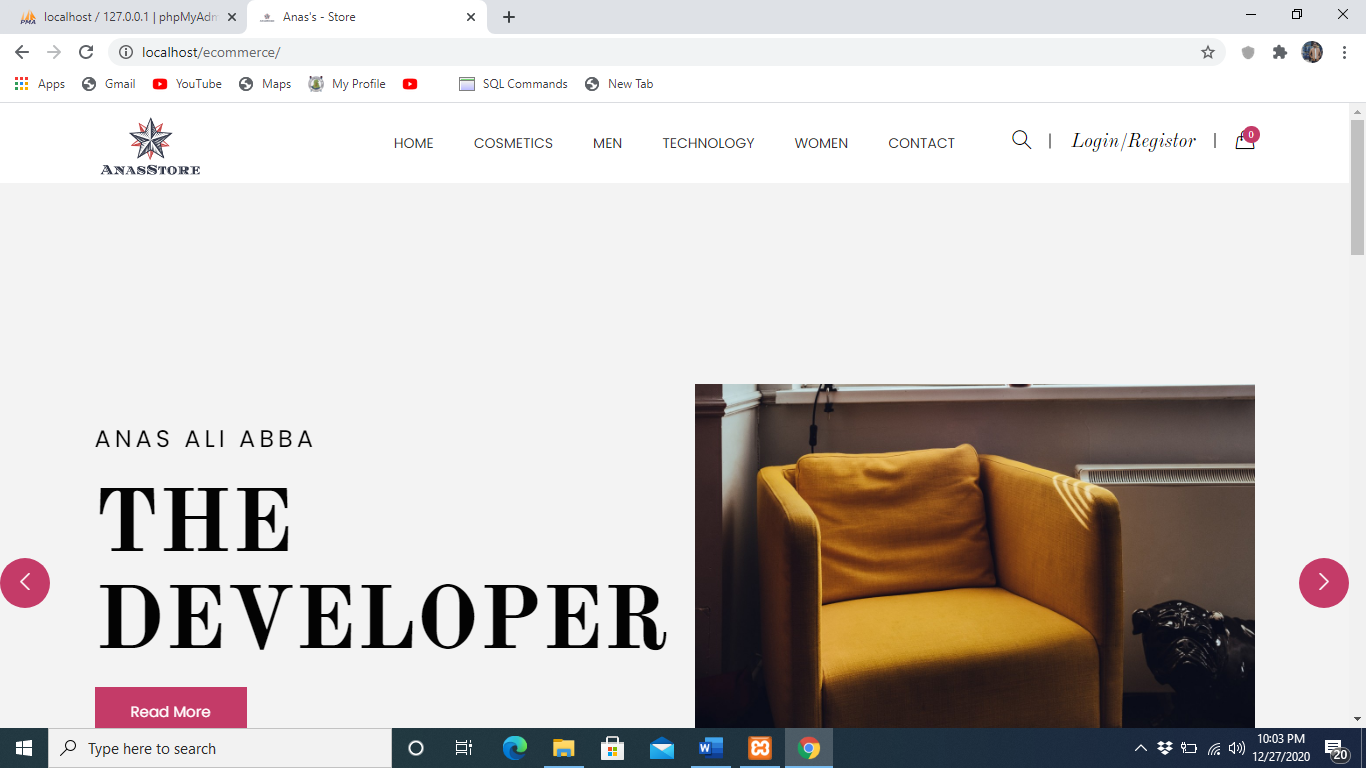The height and width of the screenshot is (768, 1366).
Task: Open the Chrome extensions puzzle icon
Action: pos(1280,52)
